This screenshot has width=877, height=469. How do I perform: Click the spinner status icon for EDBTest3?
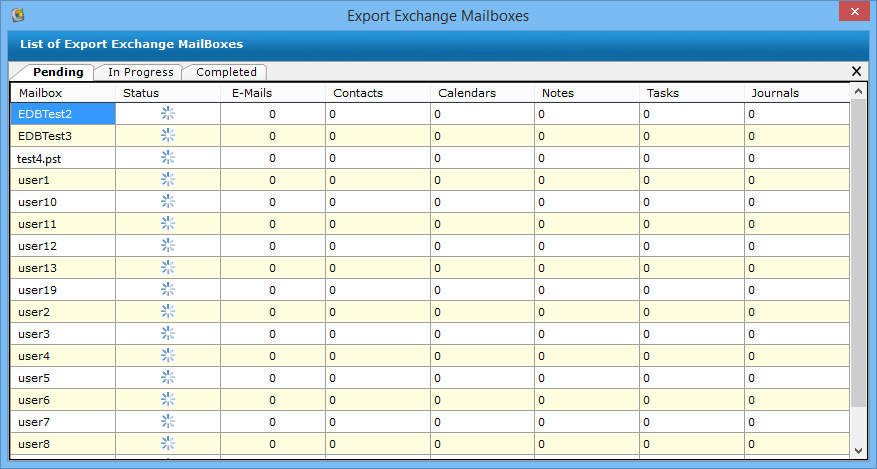pos(168,136)
